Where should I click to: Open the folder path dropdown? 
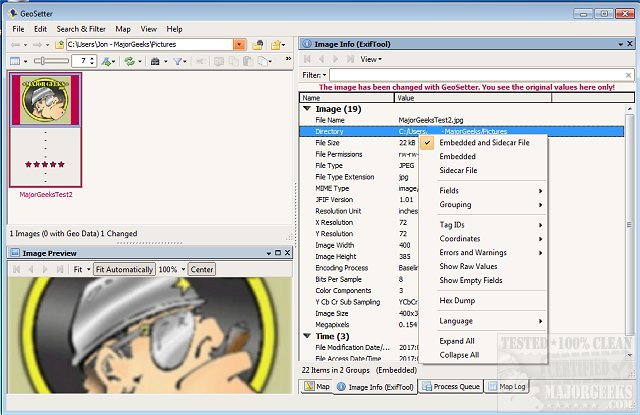click(239, 45)
